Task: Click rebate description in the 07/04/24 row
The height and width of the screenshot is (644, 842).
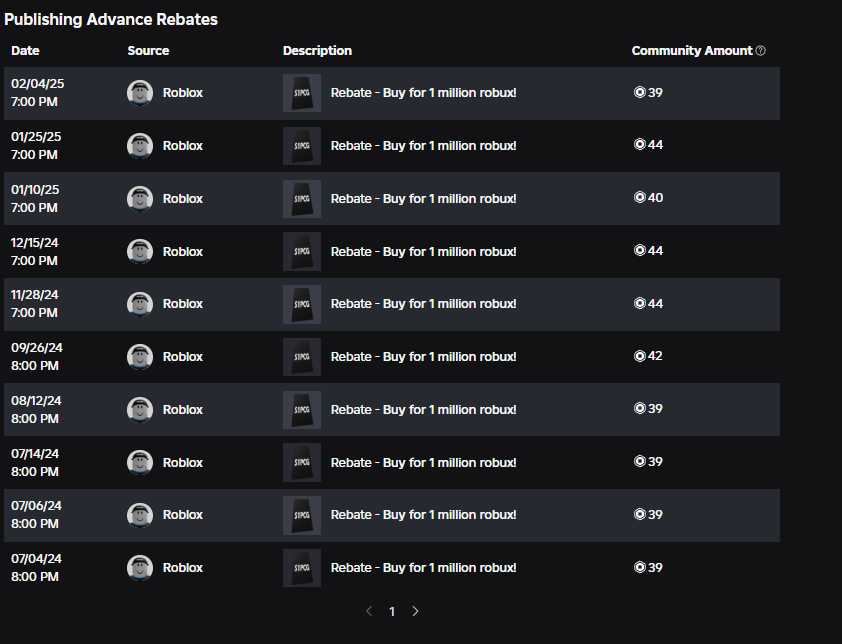Action: [424, 568]
